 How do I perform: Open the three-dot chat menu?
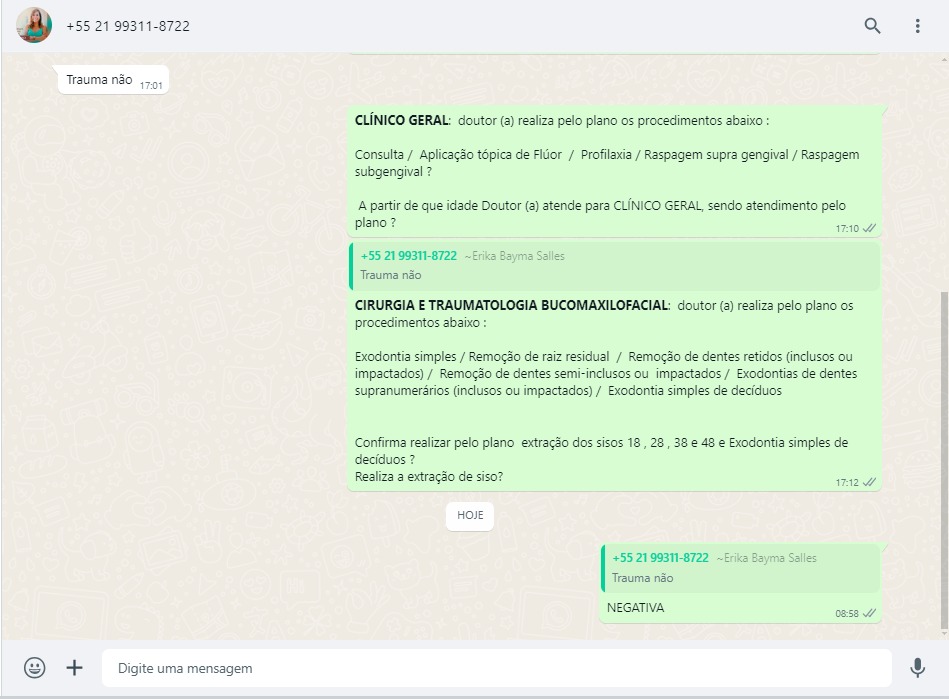918,25
